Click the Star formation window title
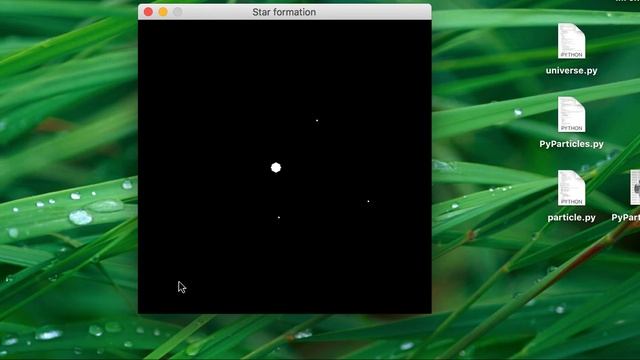 [x=284, y=12]
